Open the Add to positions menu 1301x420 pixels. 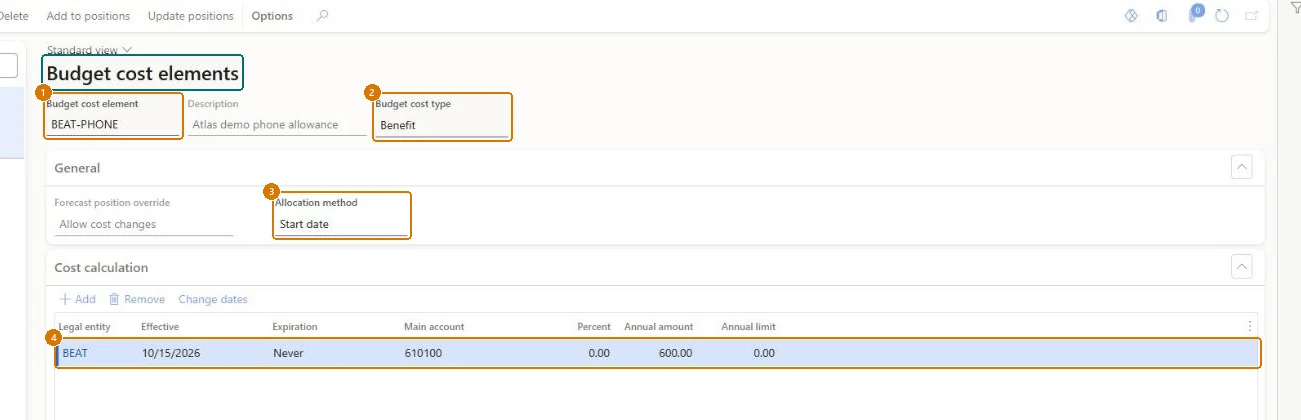tap(88, 16)
